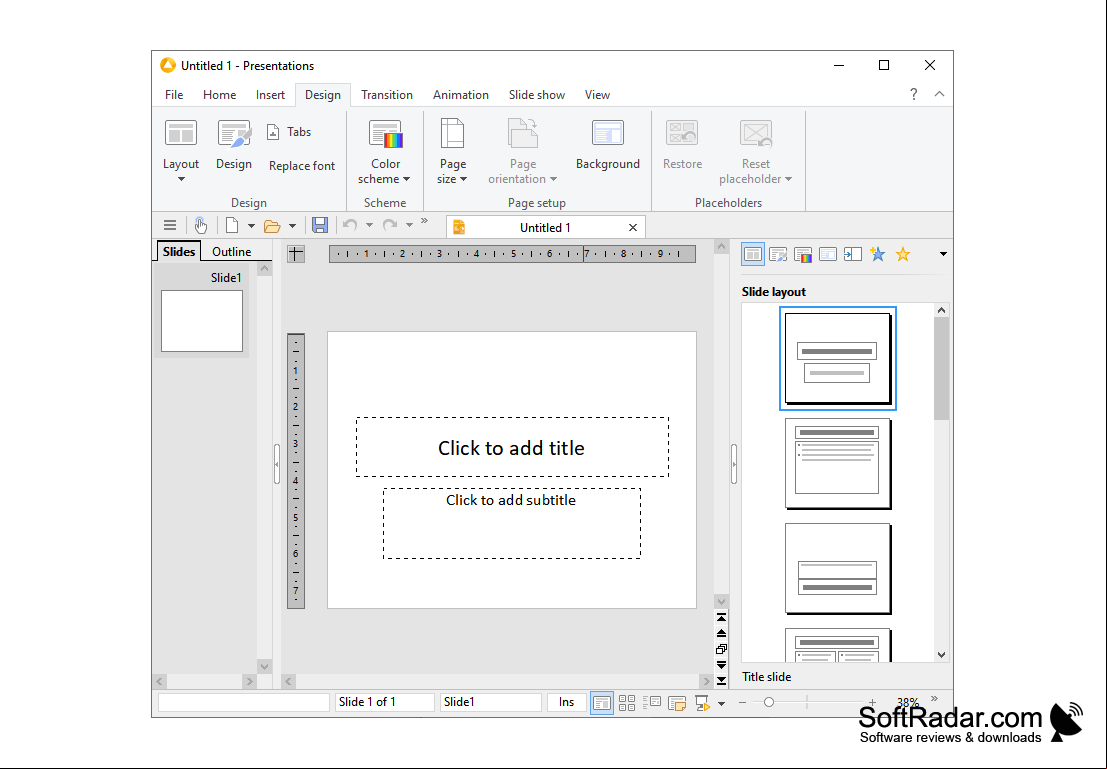Open the New document dropdown arrow

tap(251, 226)
